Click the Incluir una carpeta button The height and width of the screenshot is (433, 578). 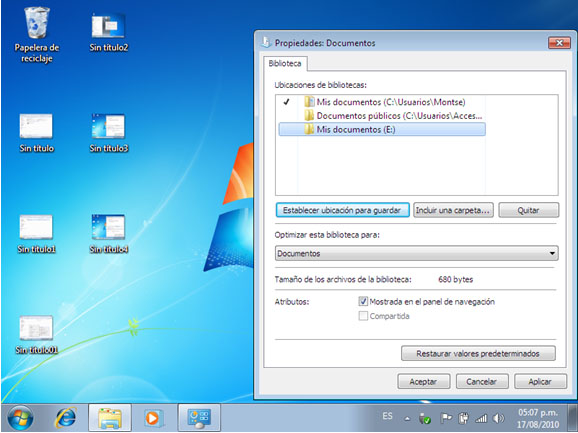pos(453,210)
